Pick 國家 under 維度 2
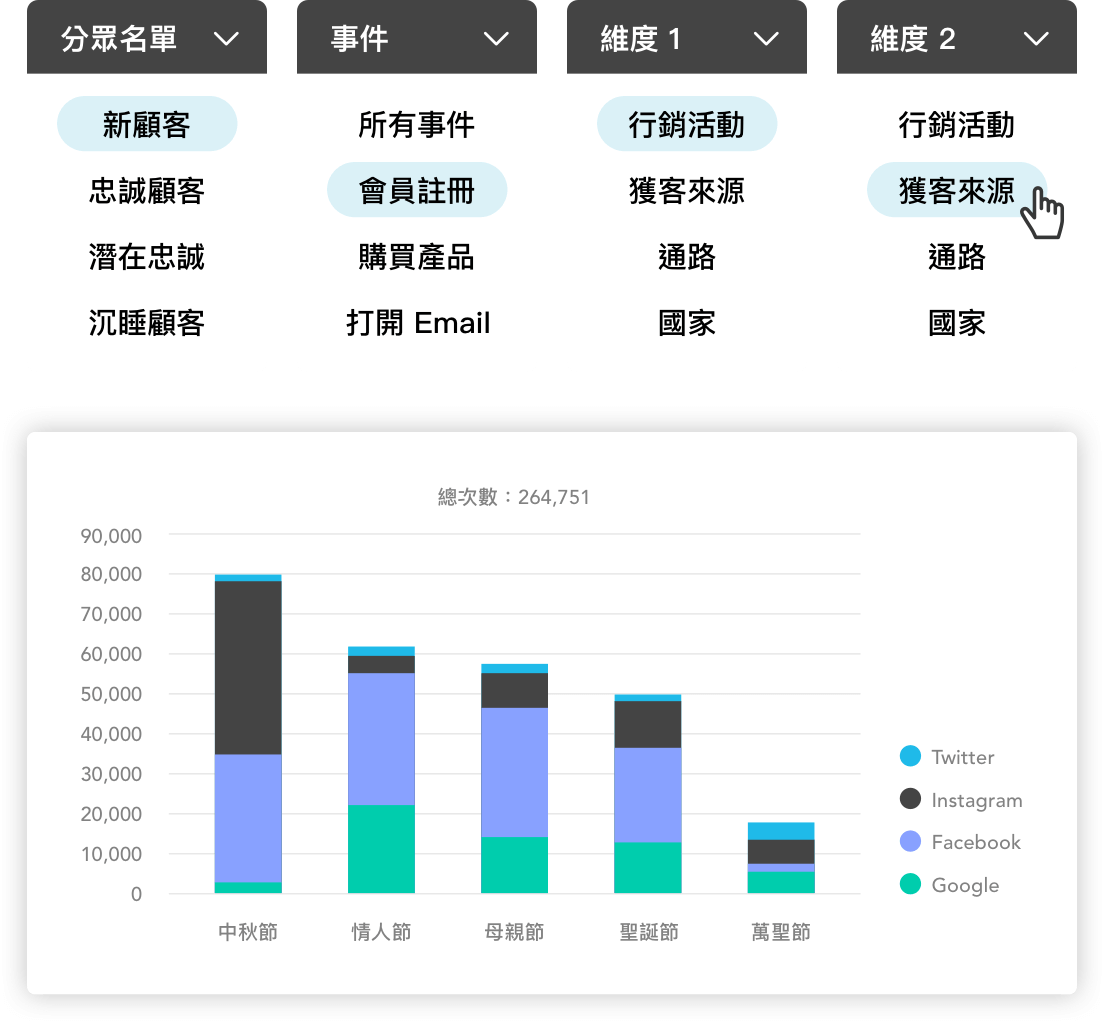Screen dimensions: 1104x1023 (956, 323)
